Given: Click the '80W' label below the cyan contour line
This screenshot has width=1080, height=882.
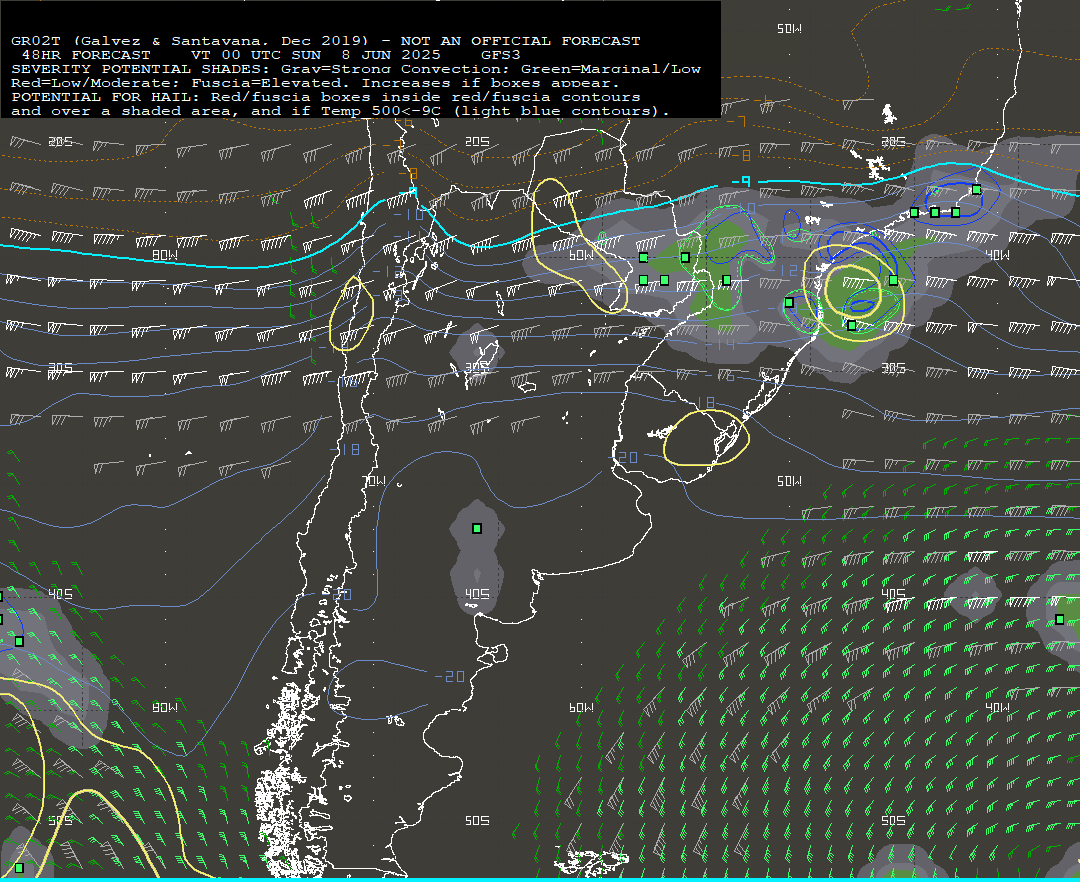Looking at the screenshot, I should [x=165, y=255].
